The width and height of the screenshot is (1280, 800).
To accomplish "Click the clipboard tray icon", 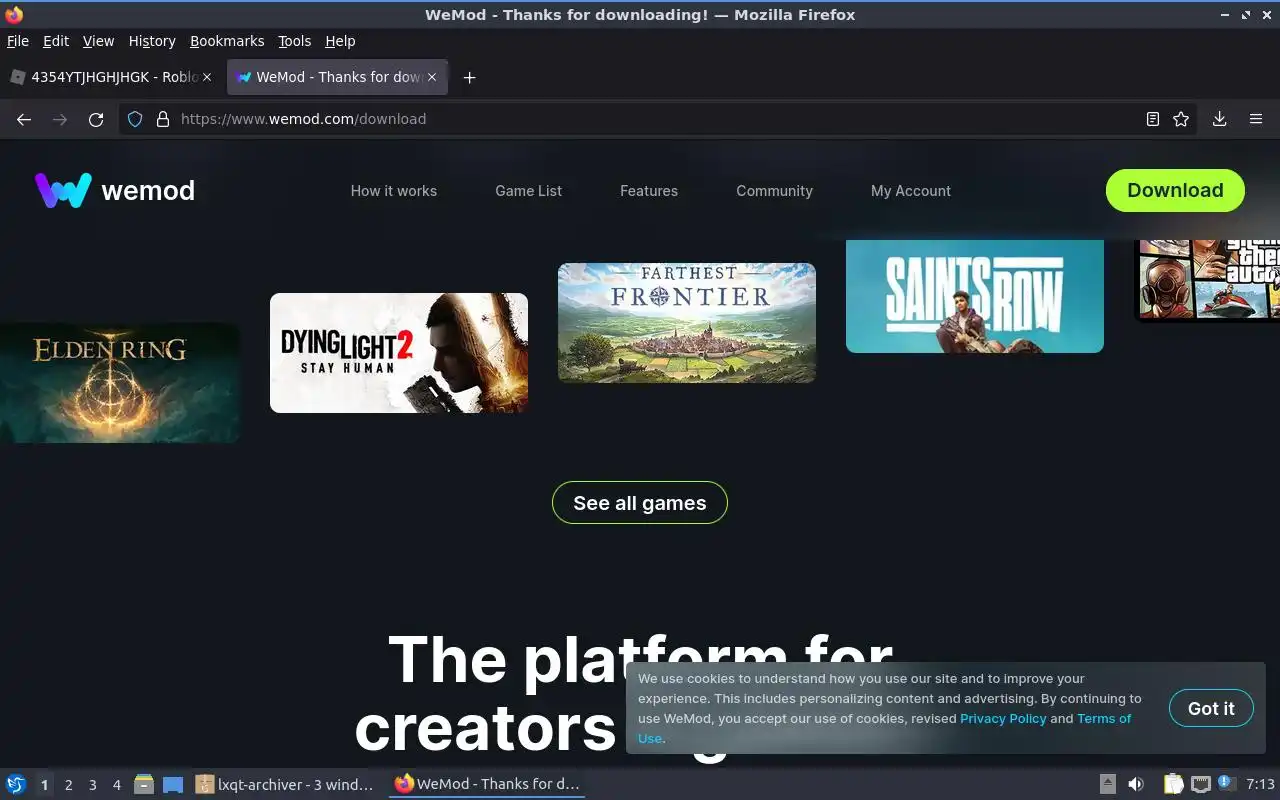I will click(x=1173, y=784).
